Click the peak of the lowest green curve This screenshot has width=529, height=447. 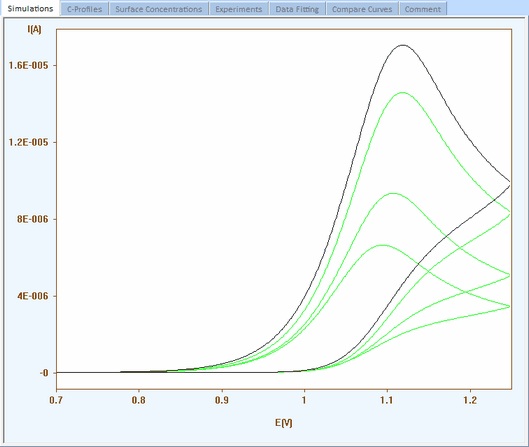(x=382, y=245)
